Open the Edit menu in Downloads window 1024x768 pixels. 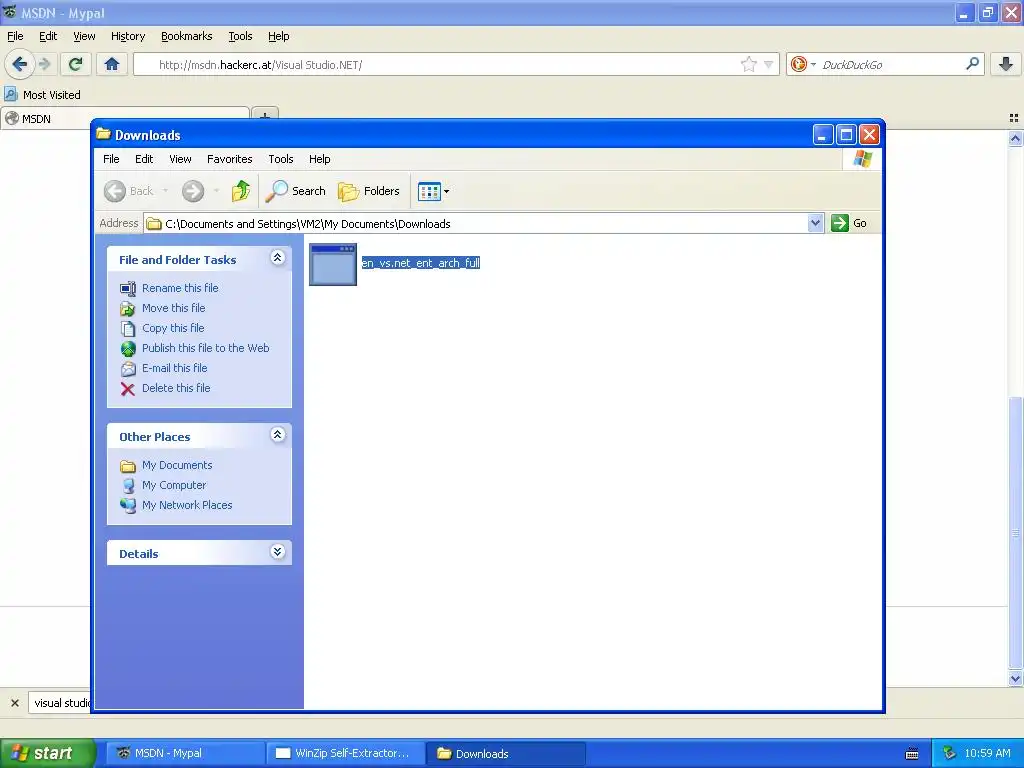(144, 159)
